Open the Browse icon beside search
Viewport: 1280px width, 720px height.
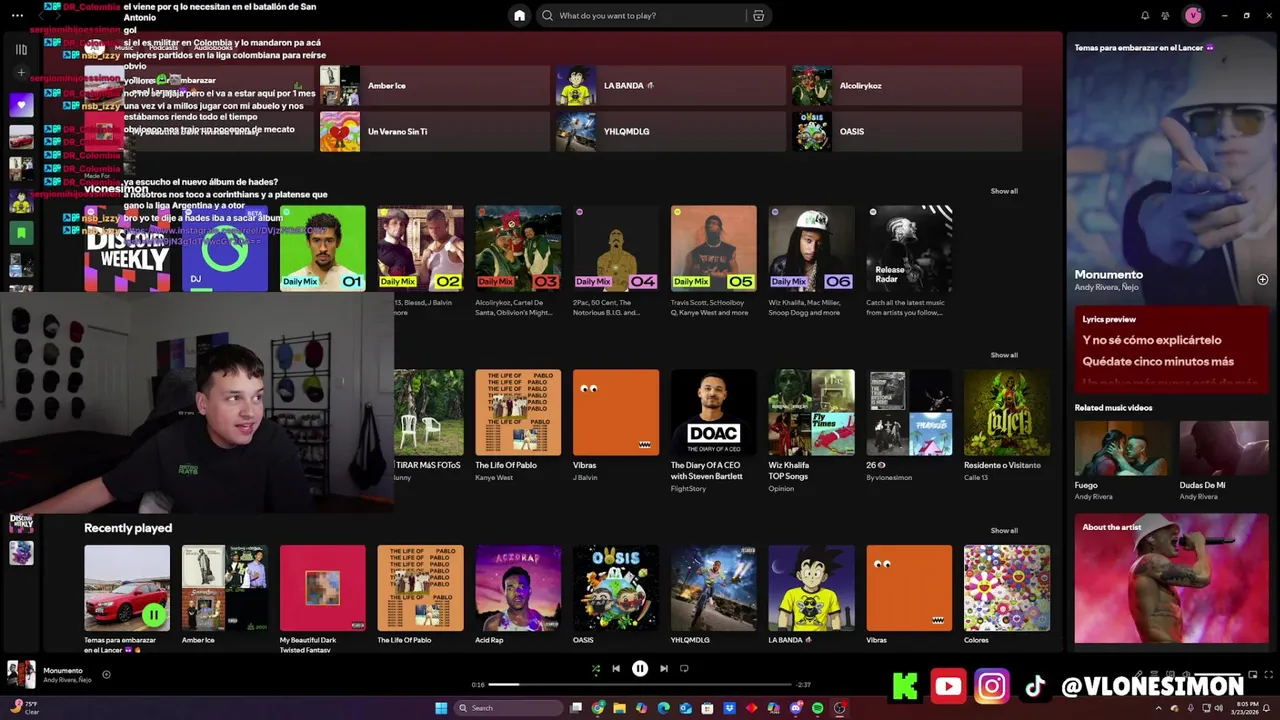pyautogui.click(x=758, y=16)
